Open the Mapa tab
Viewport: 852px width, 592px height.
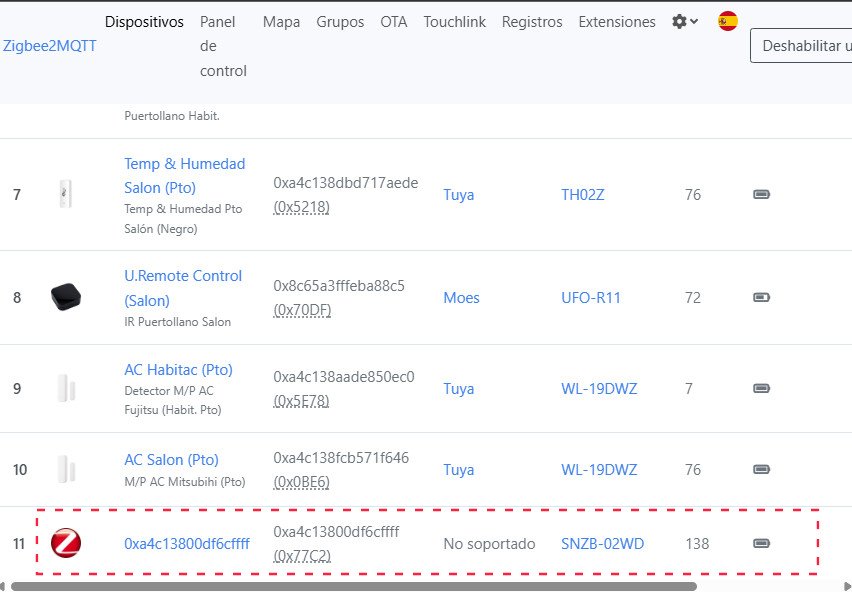(281, 22)
